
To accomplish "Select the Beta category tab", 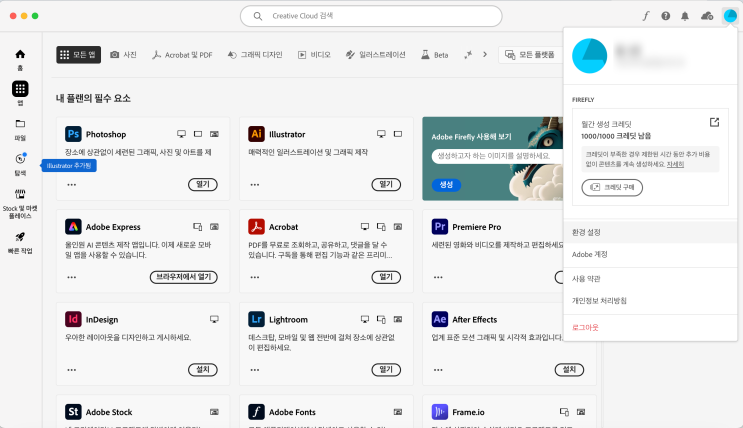I will pyautogui.click(x=435, y=55).
